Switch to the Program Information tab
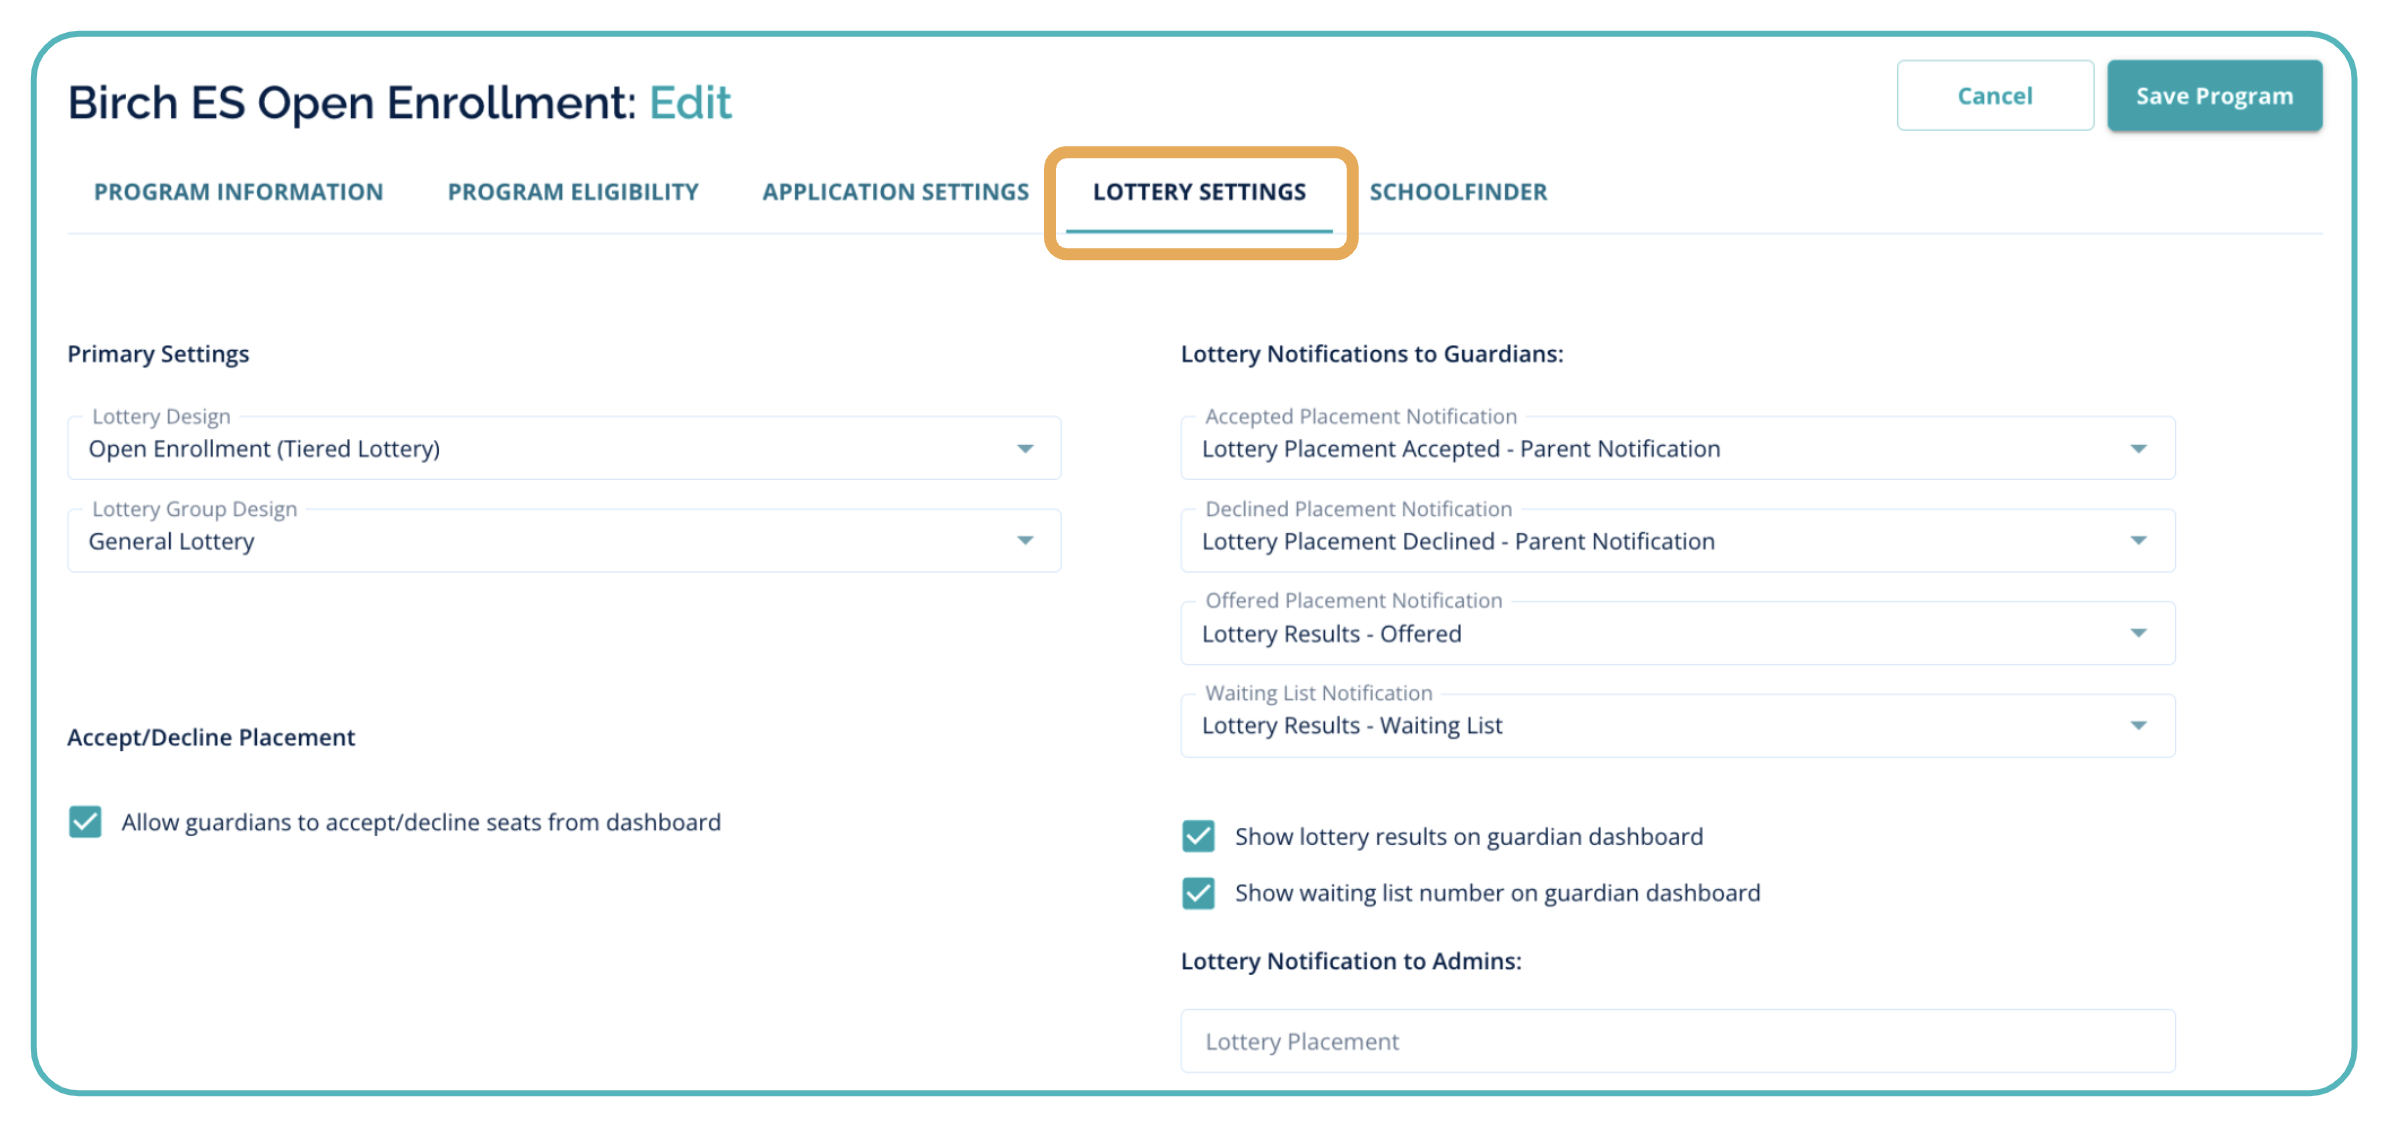The width and height of the screenshot is (2390, 1134). (x=239, y=192)
